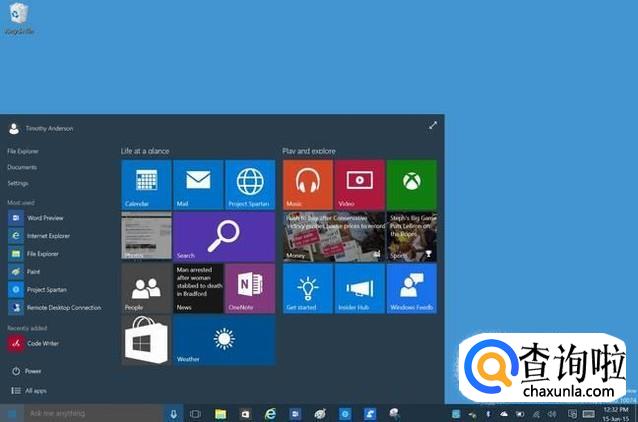
Task: Open the Weather tile
Action: (x=224, y=340)
